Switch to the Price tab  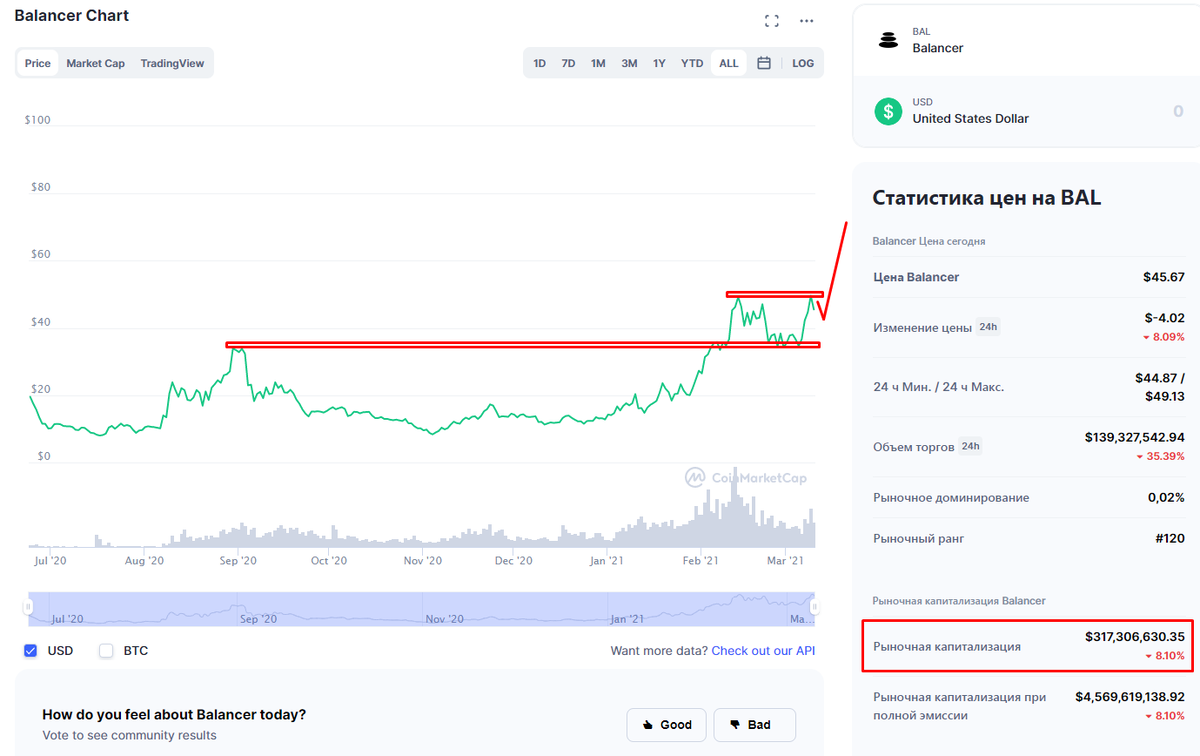38,63
